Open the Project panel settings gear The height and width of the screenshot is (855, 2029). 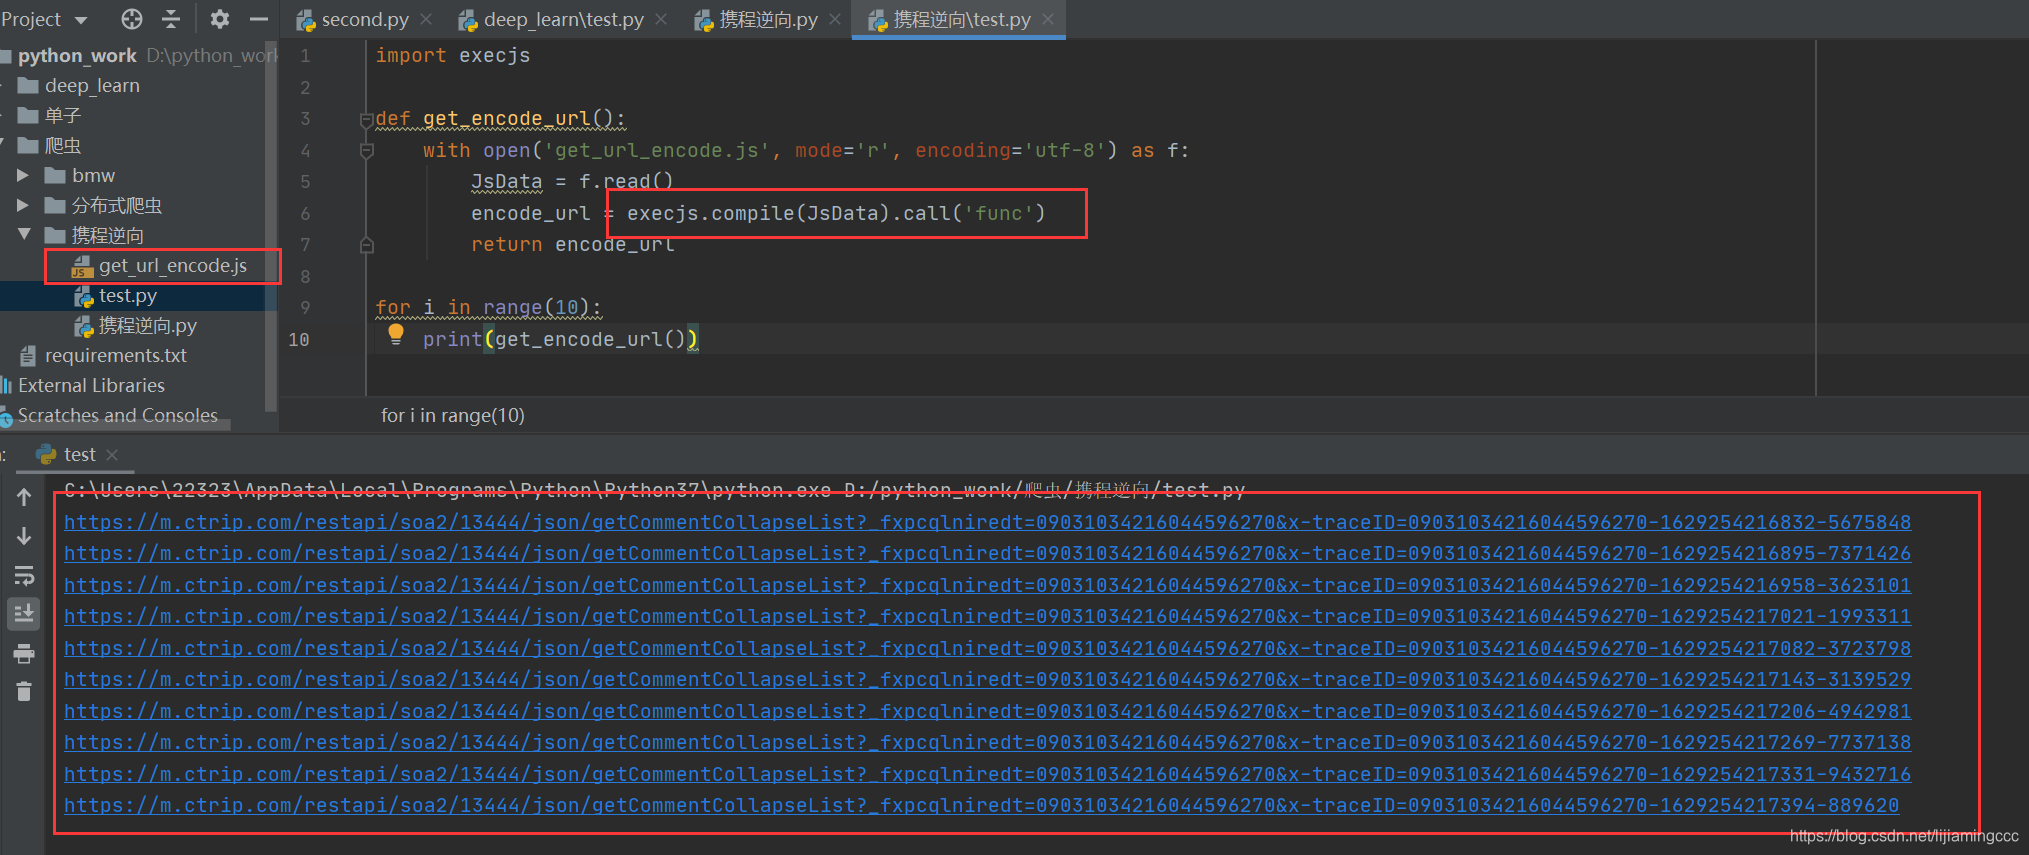click(220, 19)
